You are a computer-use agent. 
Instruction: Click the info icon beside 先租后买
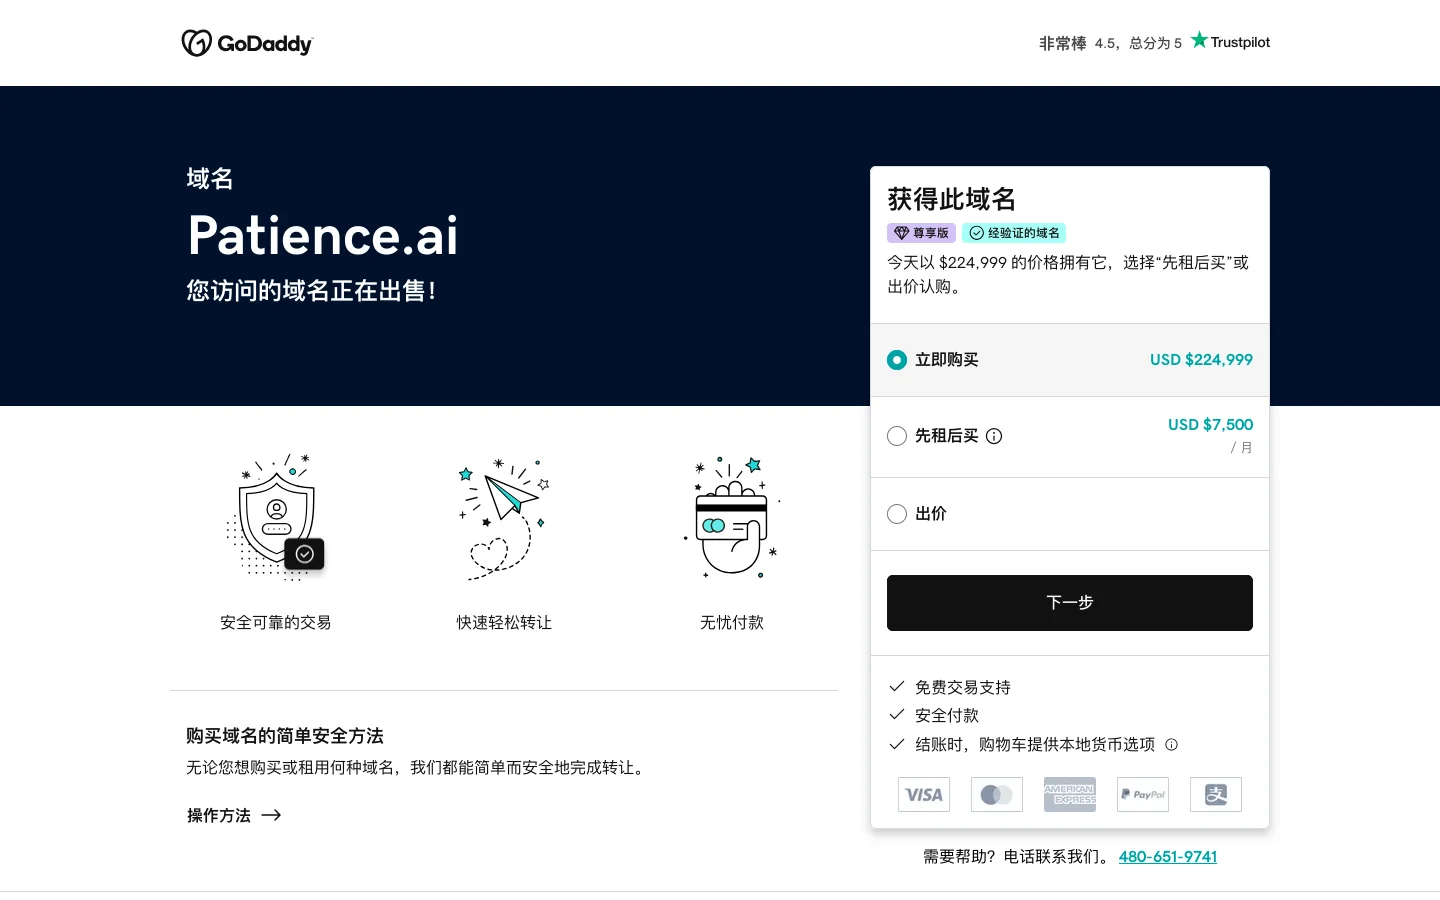click(x=994, y=436)
